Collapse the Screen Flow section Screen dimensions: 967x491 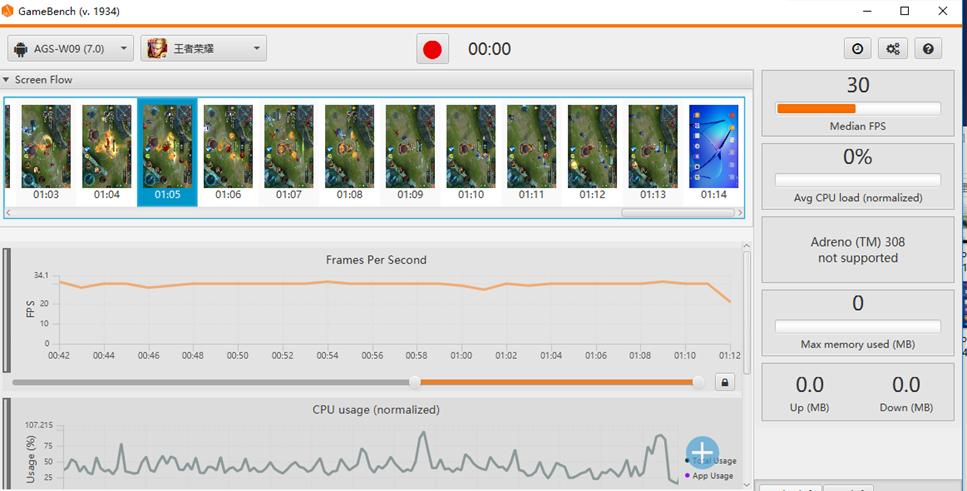click(7, 80)
